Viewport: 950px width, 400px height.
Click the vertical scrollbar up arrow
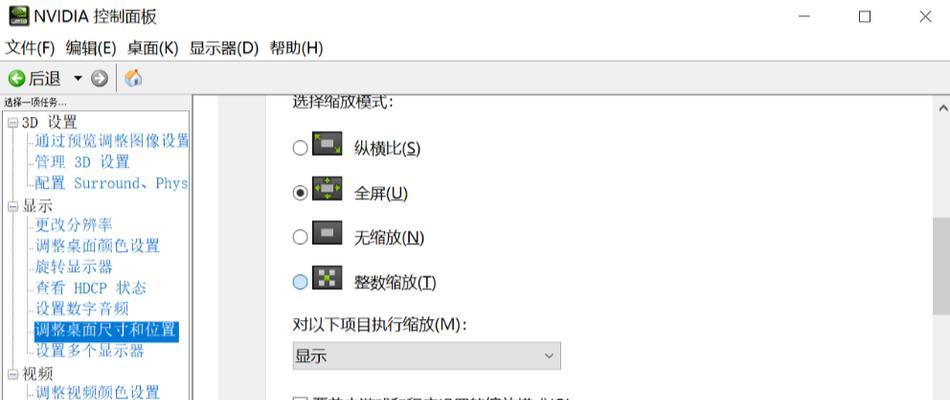[x=943, y=108]
